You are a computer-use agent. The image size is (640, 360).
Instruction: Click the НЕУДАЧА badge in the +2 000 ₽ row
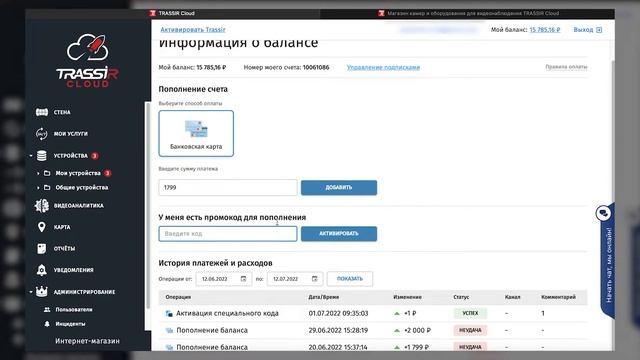(x=470, y=330)
